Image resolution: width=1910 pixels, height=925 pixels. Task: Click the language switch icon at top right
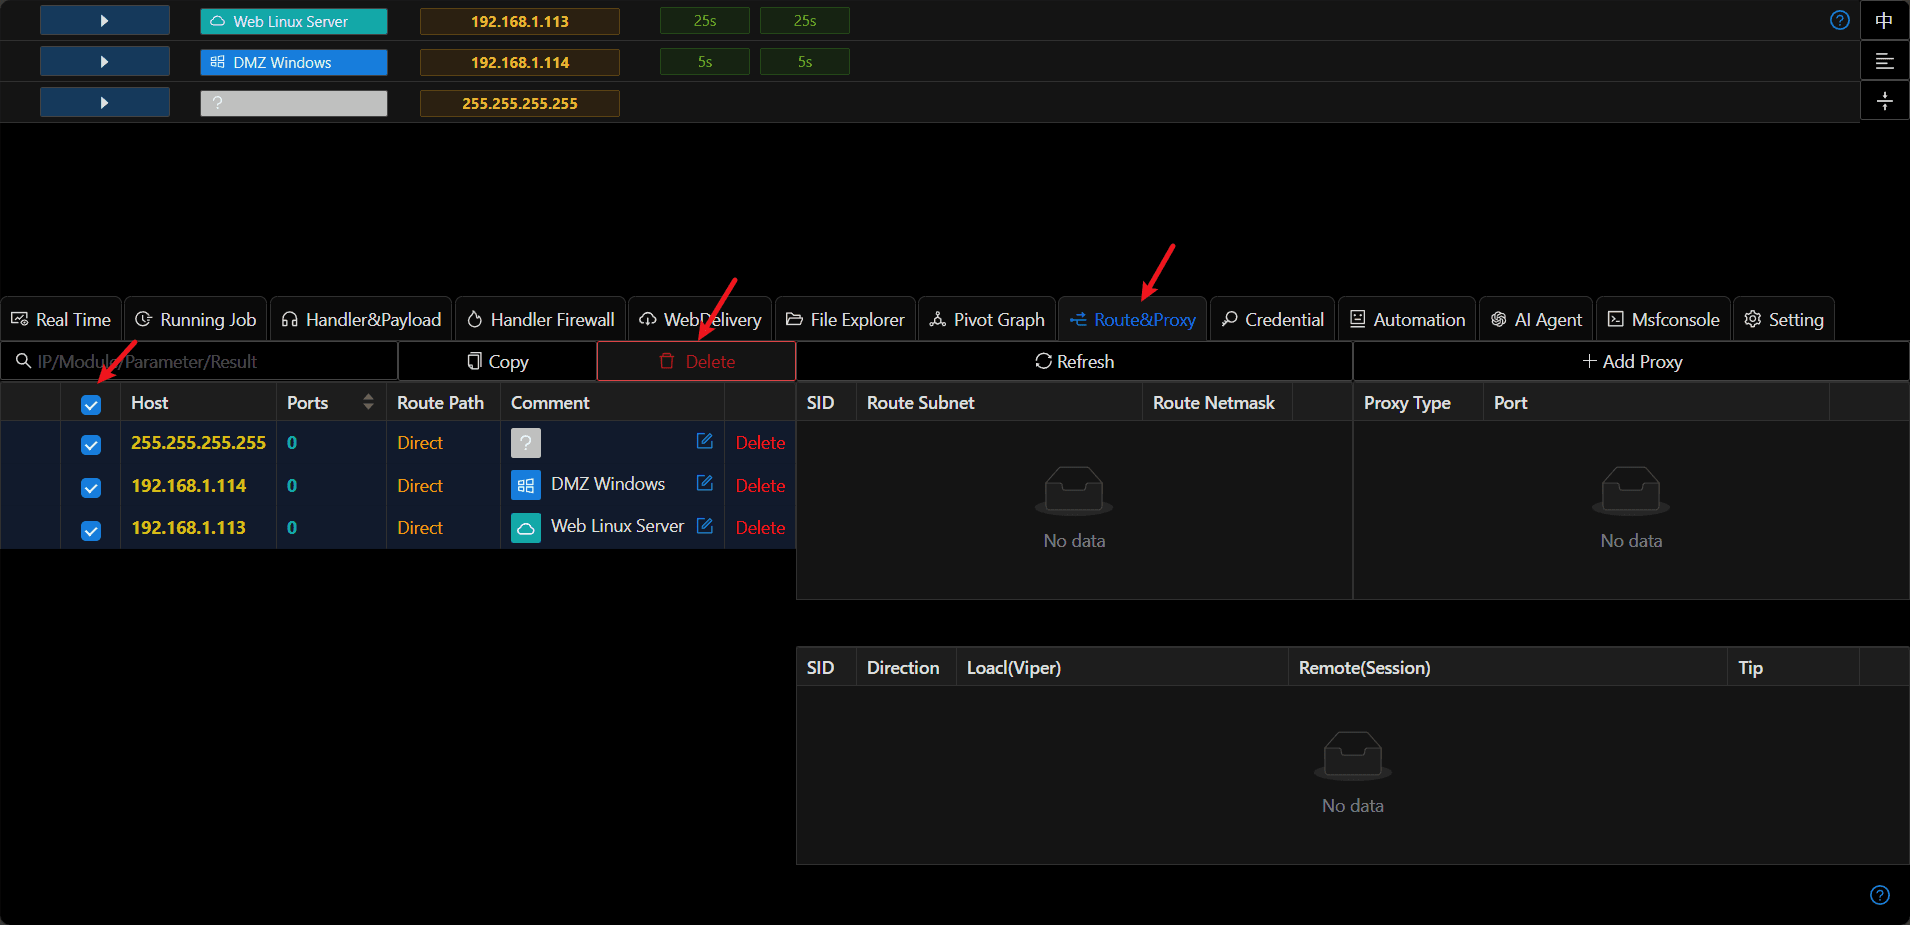1884,20
